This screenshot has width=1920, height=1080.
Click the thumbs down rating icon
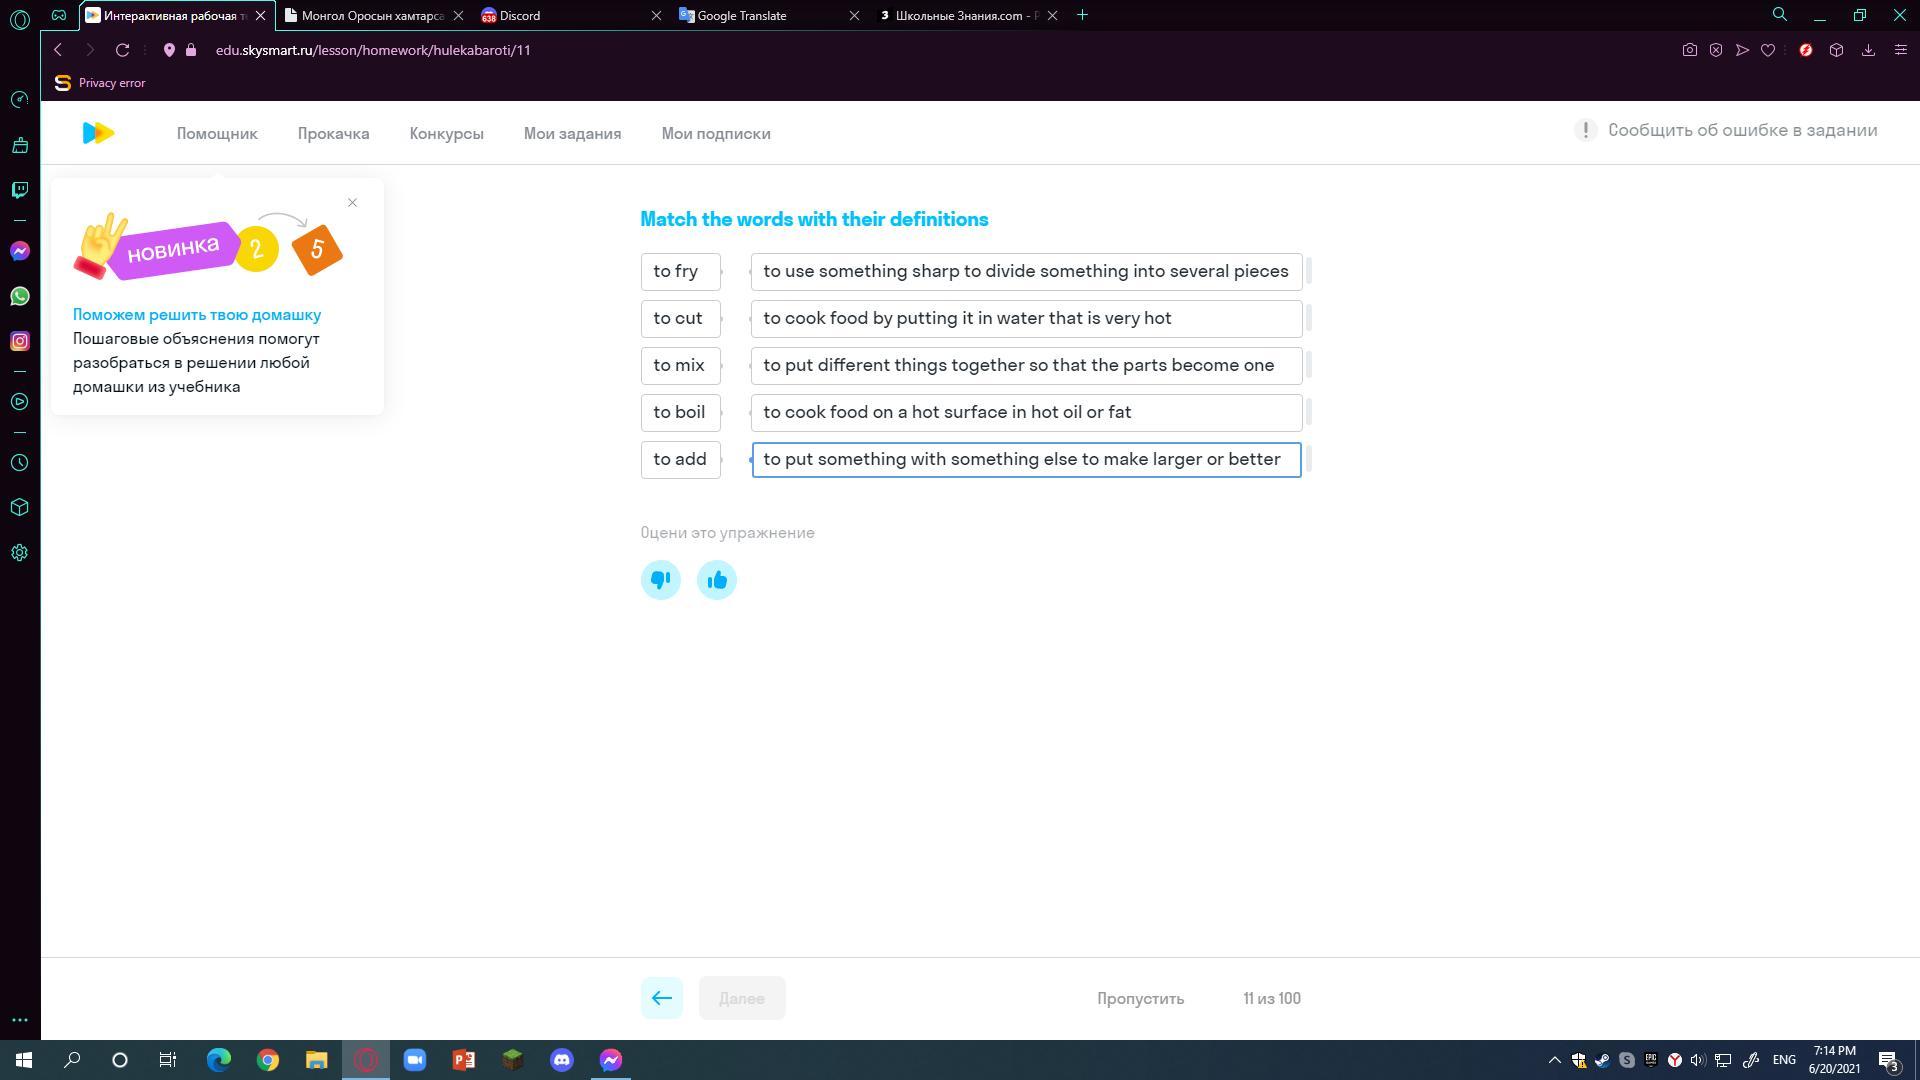tap(660, 580)
